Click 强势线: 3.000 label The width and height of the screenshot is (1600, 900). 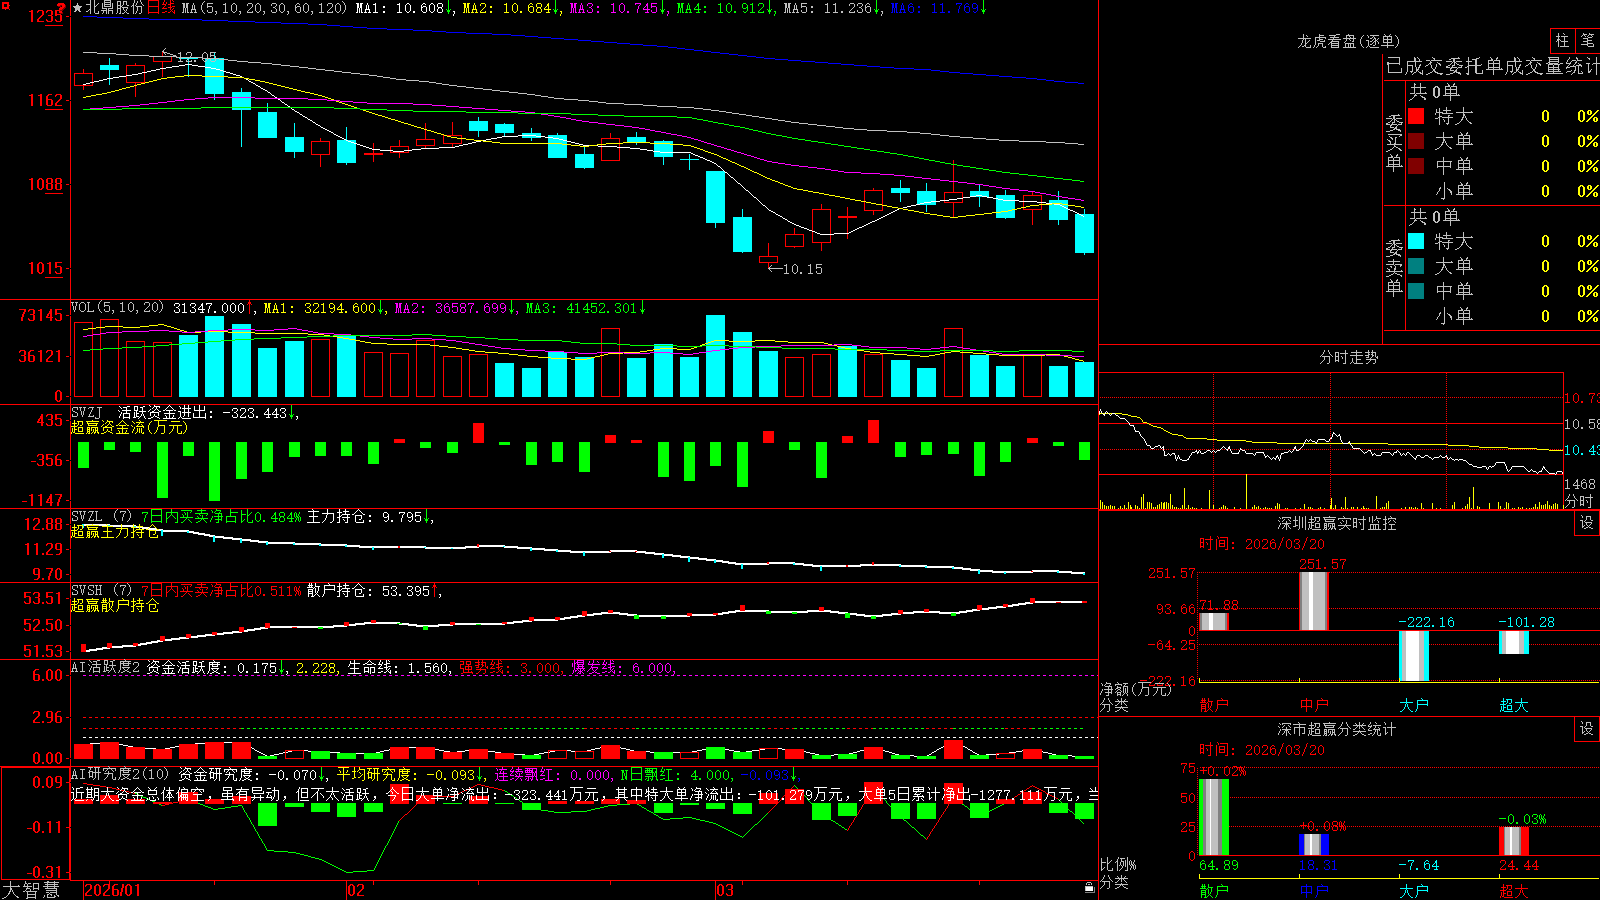510,668
